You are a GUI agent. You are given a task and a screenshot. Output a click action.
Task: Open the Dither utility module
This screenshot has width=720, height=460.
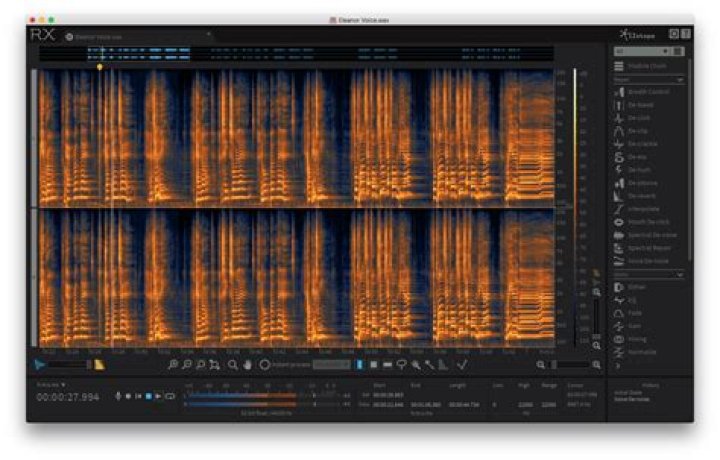tap(630, 287)
